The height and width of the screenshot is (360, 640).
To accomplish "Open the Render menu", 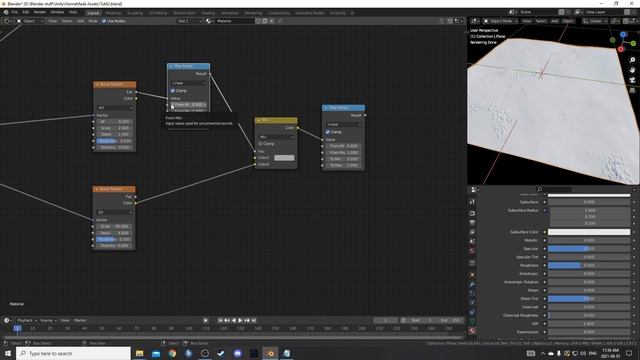I will pos(40,12).
